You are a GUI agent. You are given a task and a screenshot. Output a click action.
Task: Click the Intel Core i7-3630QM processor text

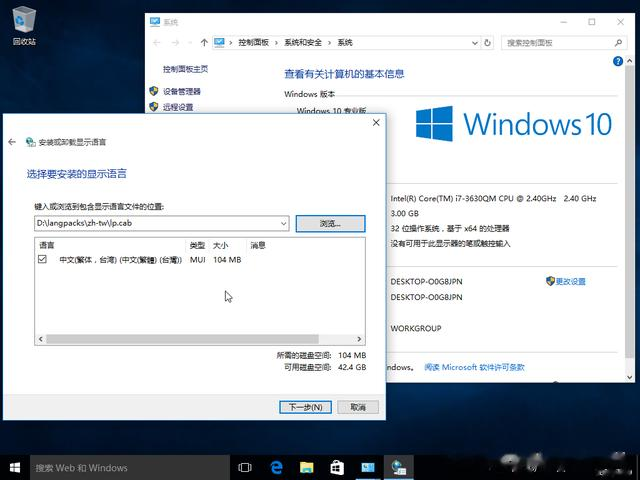pyautogui.click(x=493, y=198)
